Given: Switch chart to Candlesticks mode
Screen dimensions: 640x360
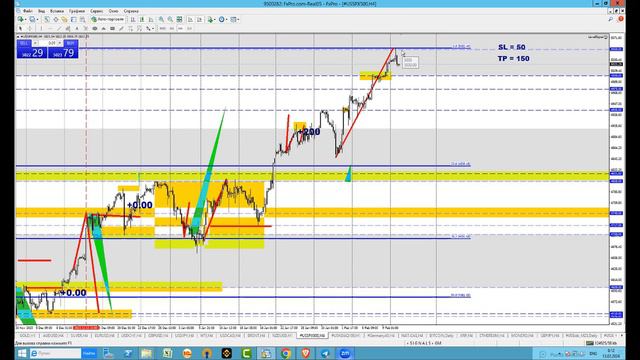Looking at the screenshot, I should click(142, 19).
